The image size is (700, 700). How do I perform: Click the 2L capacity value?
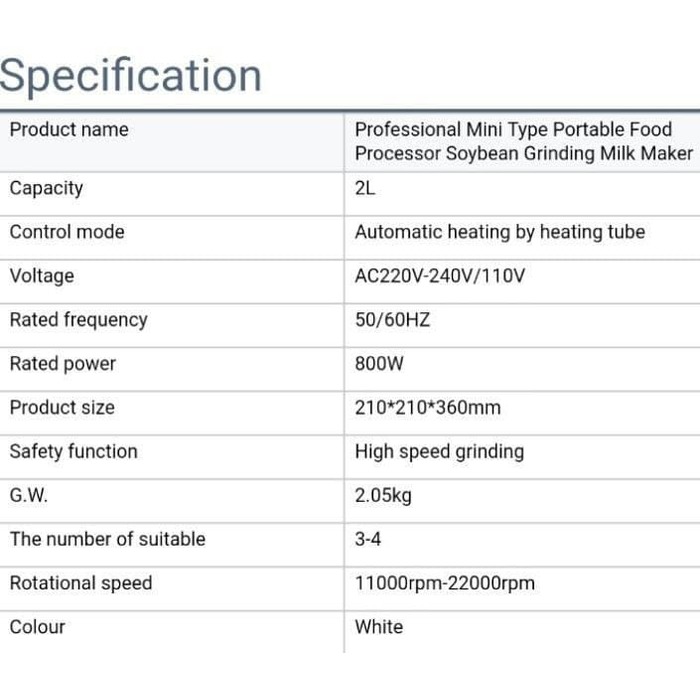point(365,188)
